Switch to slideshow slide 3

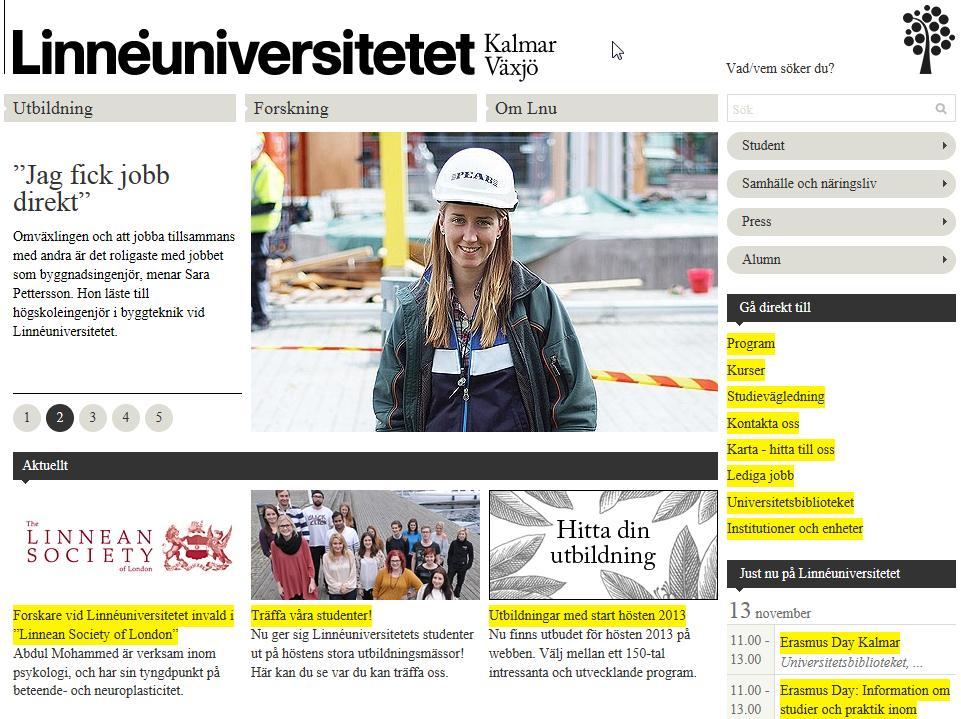coord(93,418)
